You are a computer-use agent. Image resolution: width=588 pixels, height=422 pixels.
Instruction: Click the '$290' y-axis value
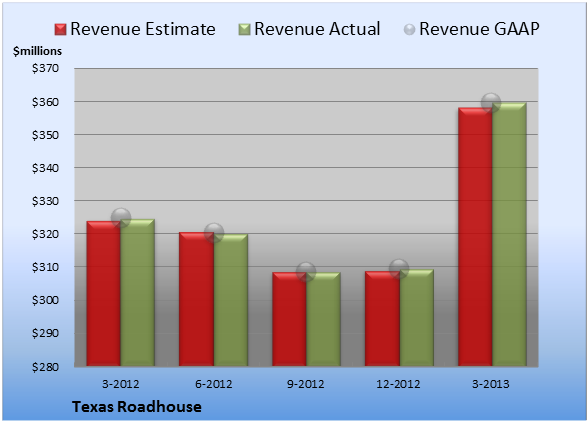(x=45, y=333)
